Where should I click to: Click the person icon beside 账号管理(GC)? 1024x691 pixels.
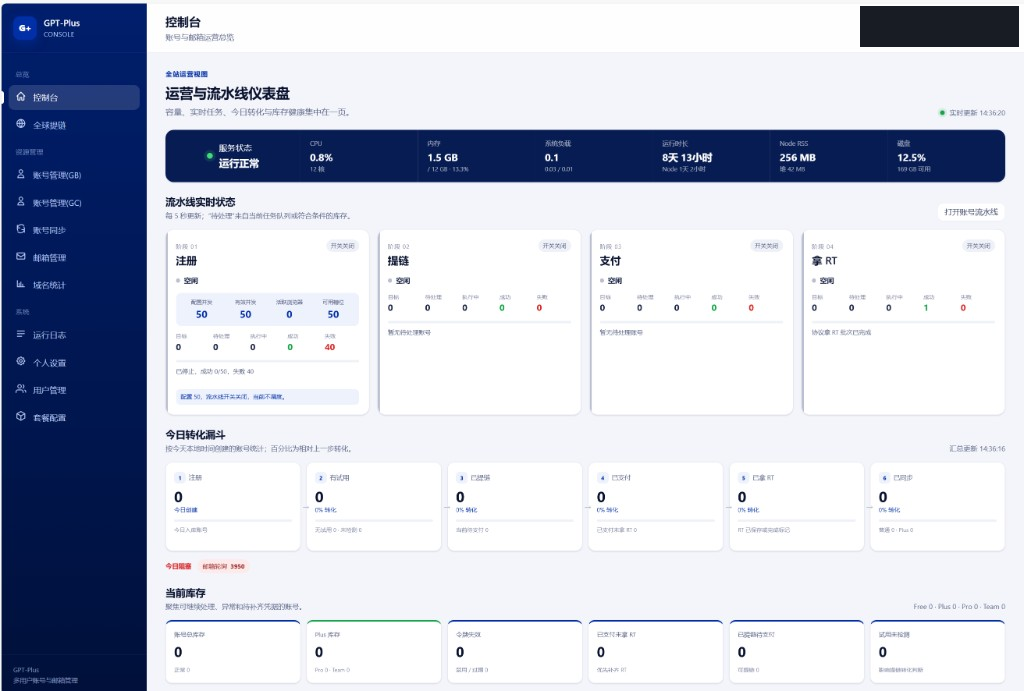(21, 202)
